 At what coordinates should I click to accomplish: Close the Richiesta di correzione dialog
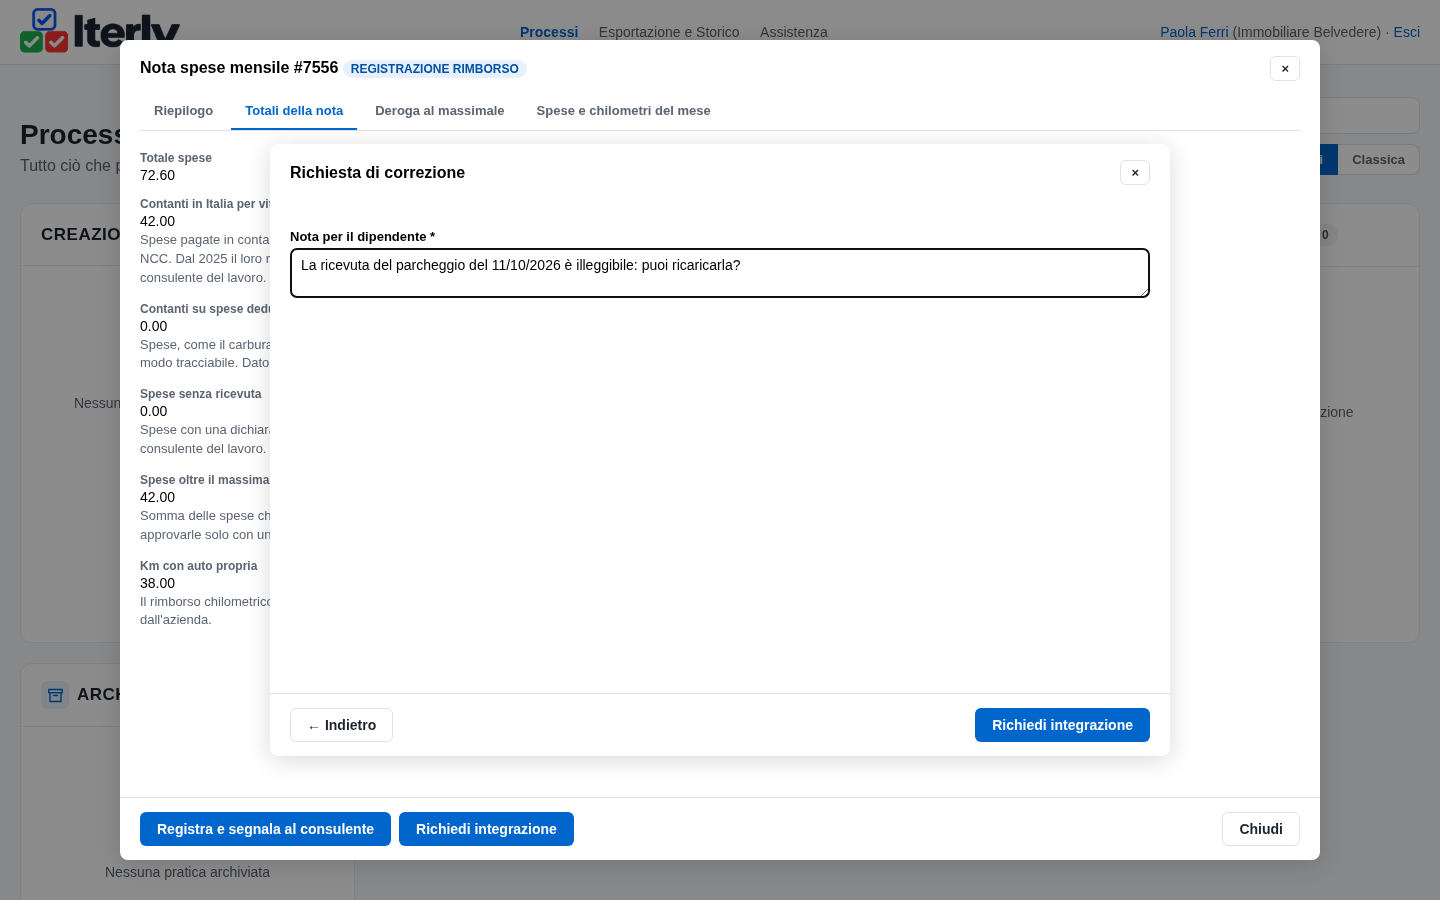coord(1135,173)
